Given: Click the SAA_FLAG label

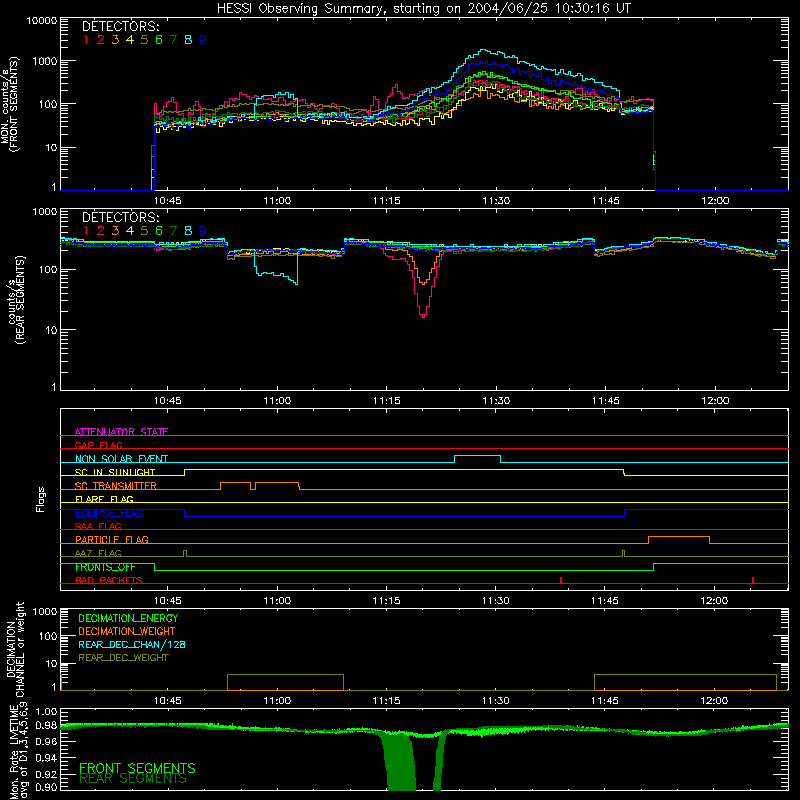Looking at the screenshot, I should [98, 526].
